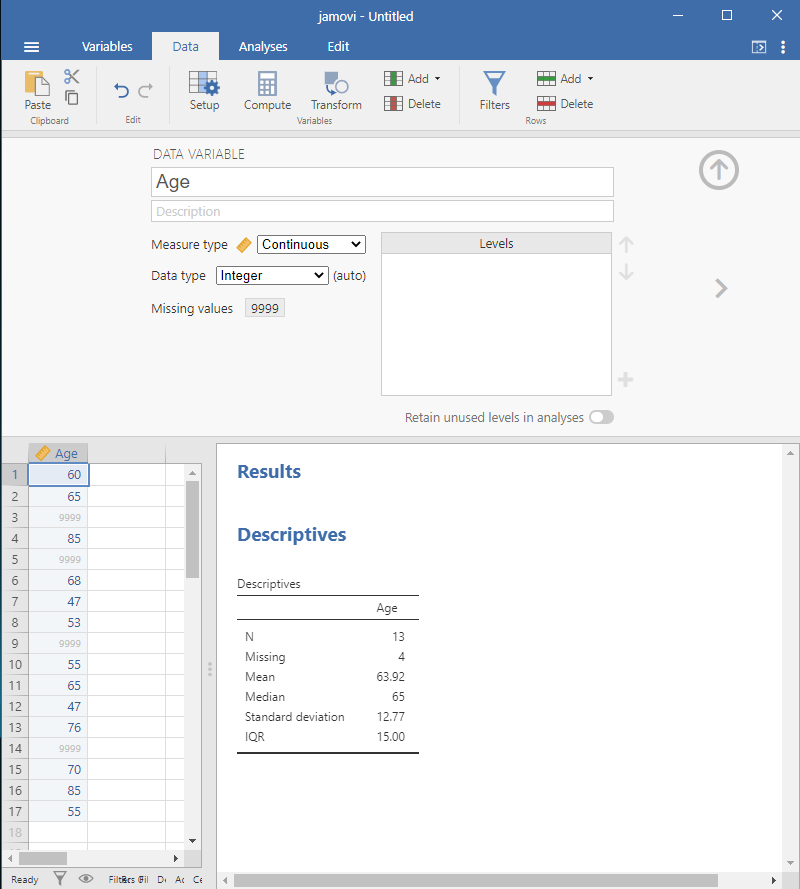The image size is (800, 889).
Task: Select row header 14
Action: 15,748
